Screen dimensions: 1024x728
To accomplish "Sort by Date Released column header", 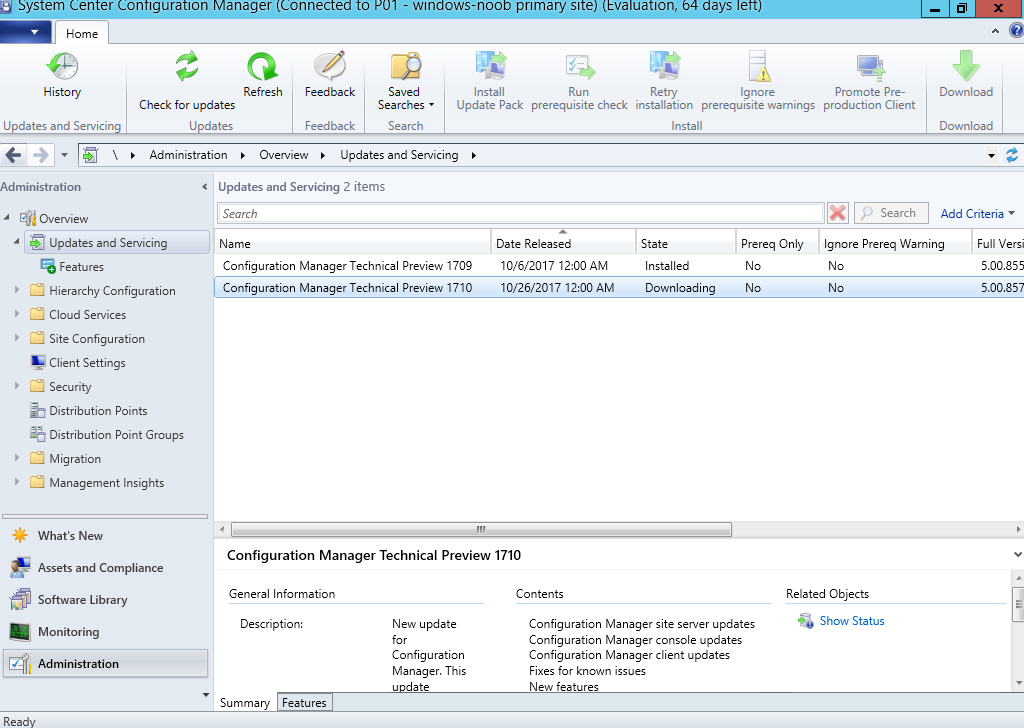I will point(563,244).
